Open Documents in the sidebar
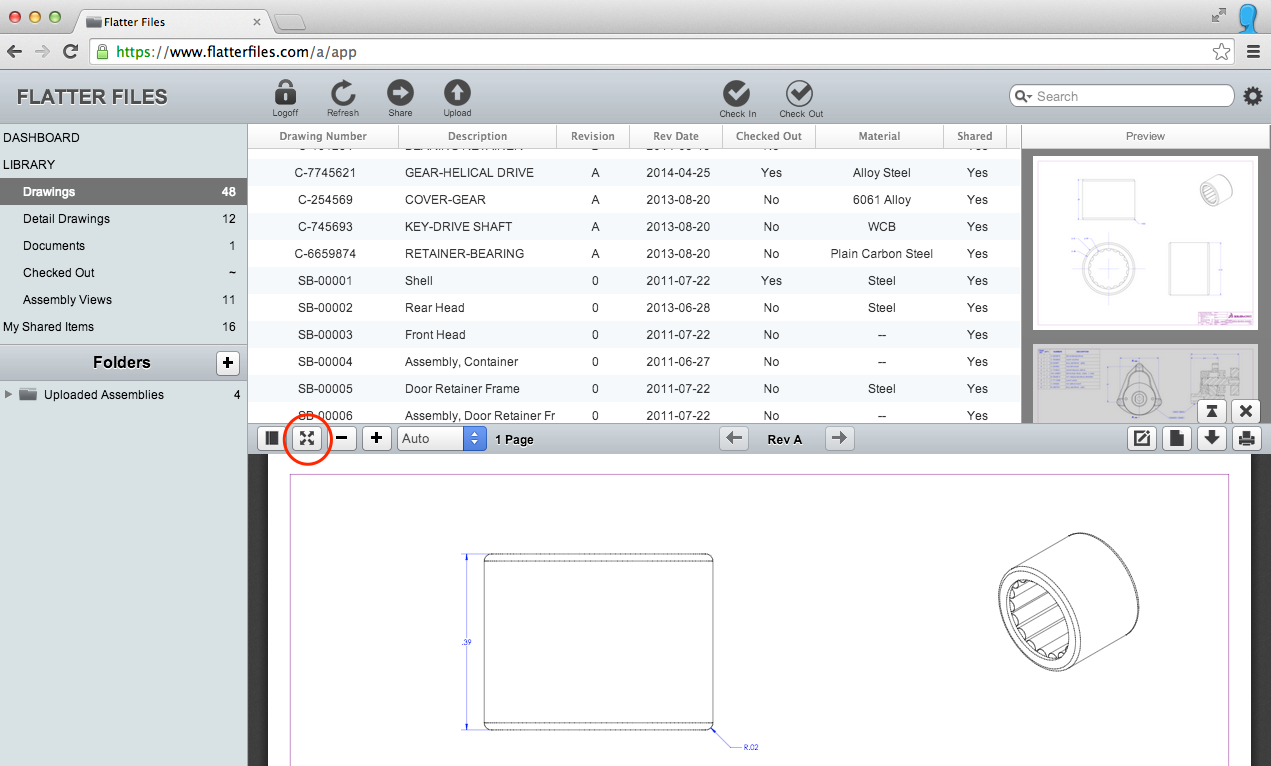Image resolution: width=1271 pixels, height=766 pixels. tap(123, 246)
